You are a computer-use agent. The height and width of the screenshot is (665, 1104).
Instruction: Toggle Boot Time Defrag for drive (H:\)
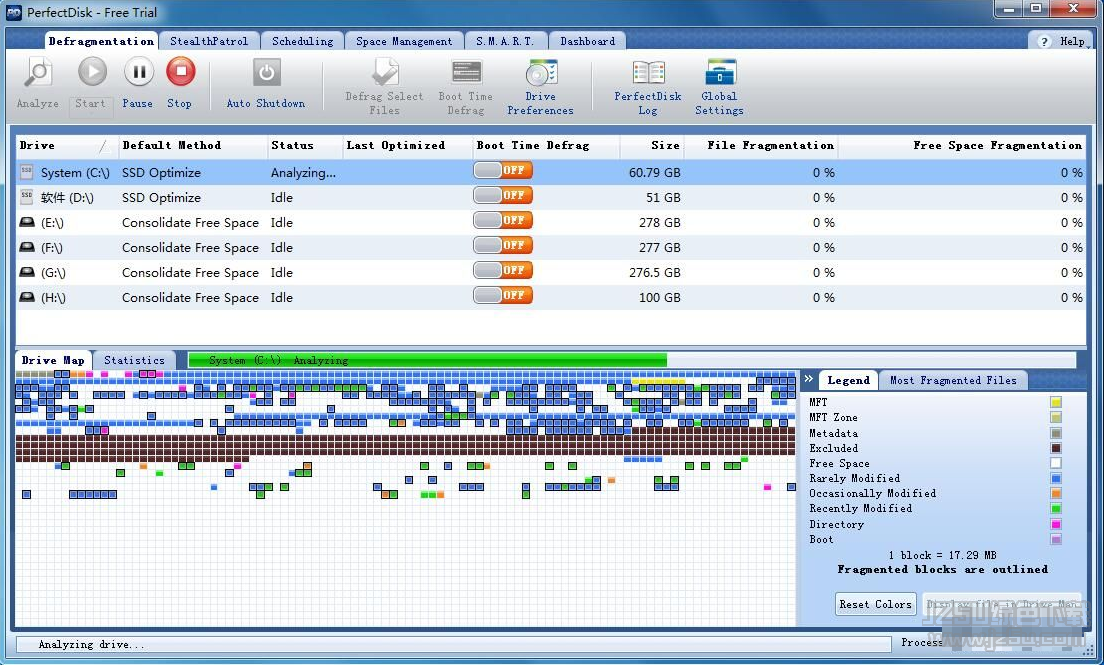point(503,294)
